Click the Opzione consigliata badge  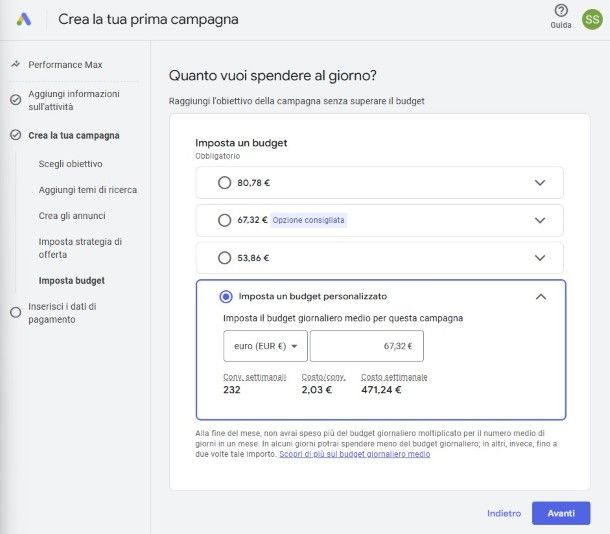[309, 220]
